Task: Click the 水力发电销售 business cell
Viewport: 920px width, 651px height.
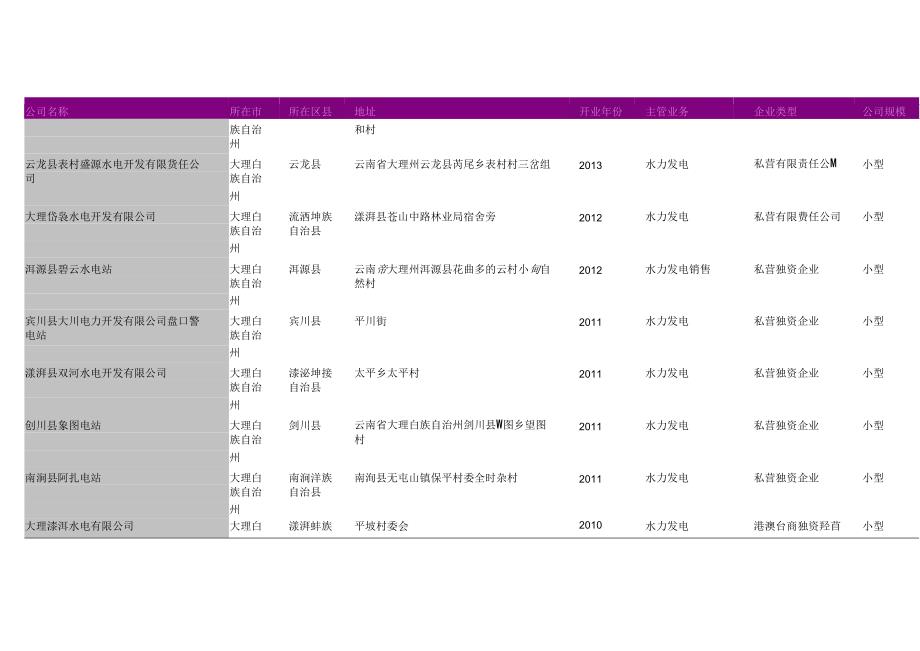Action: click(x=678, y=269)
